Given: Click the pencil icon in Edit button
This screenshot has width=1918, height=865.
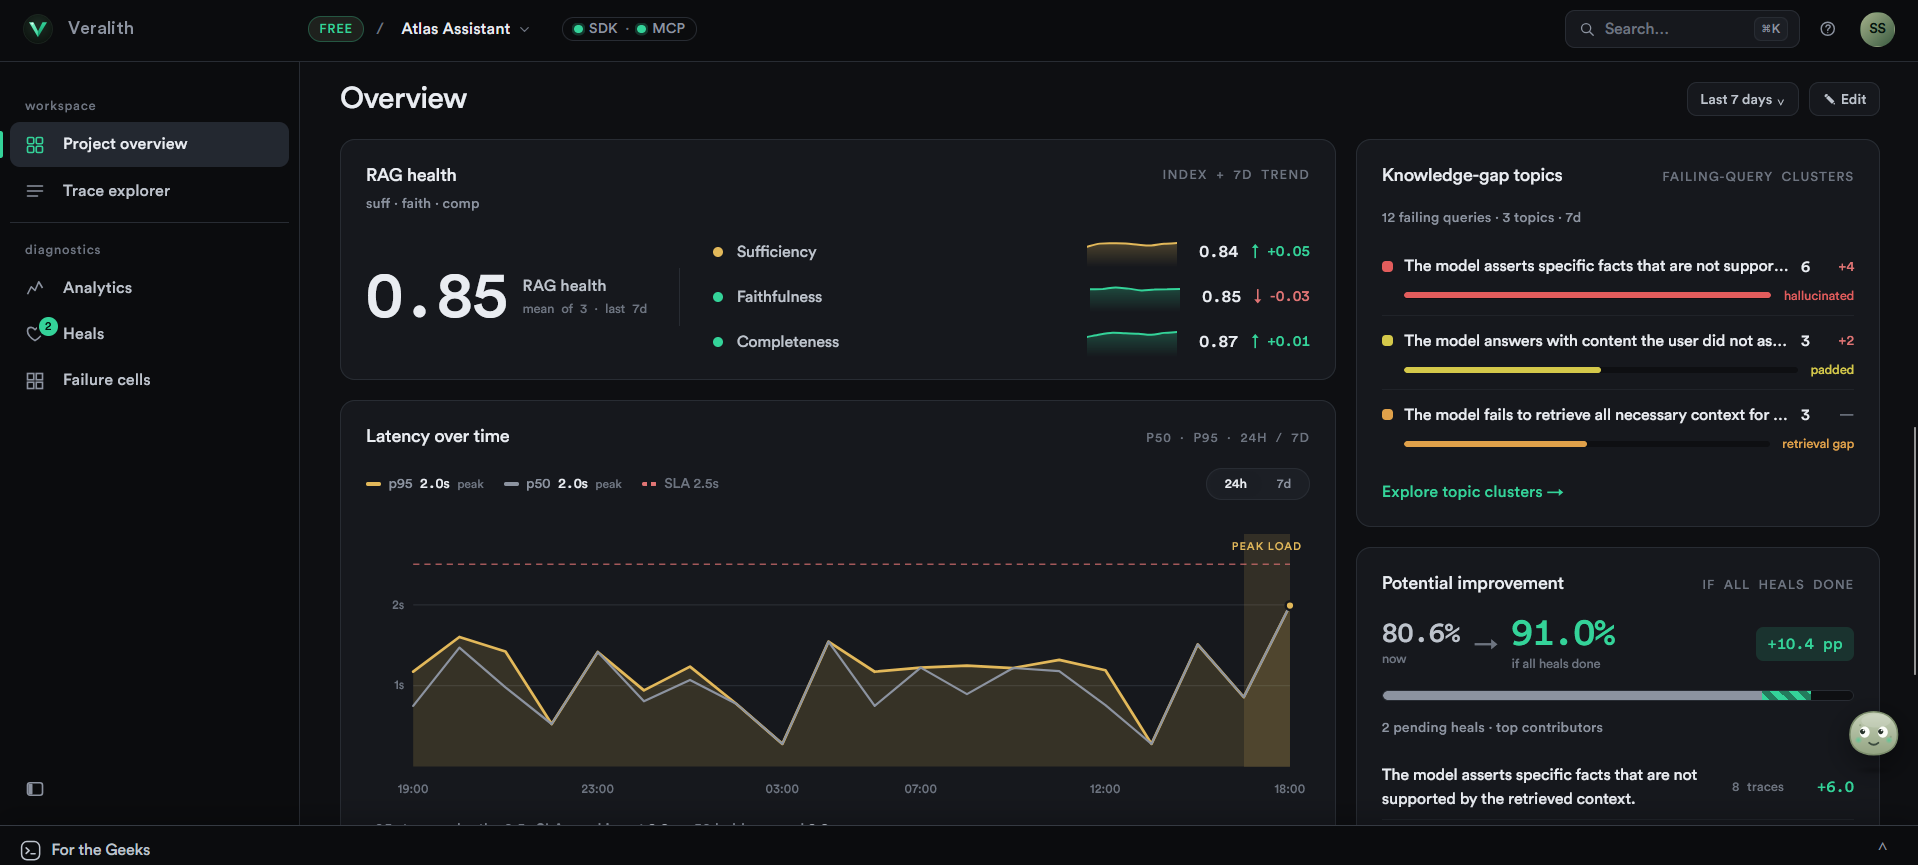Looking at the screenshot, I should click(x=1829, y=99).
